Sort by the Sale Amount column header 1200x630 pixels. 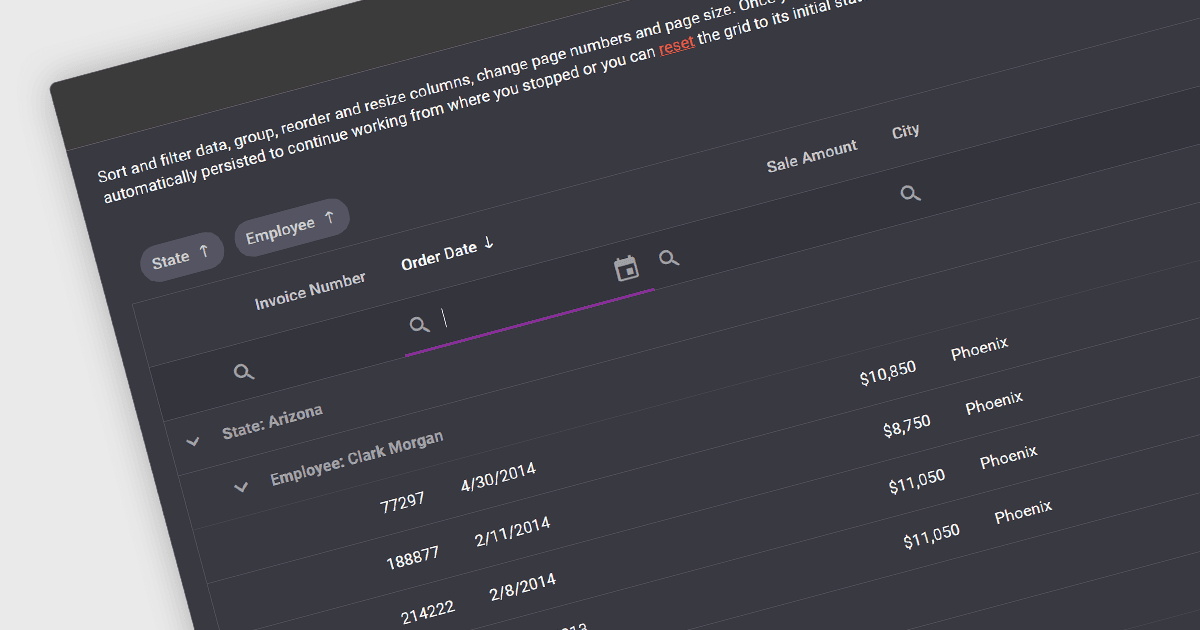point(812,156)
